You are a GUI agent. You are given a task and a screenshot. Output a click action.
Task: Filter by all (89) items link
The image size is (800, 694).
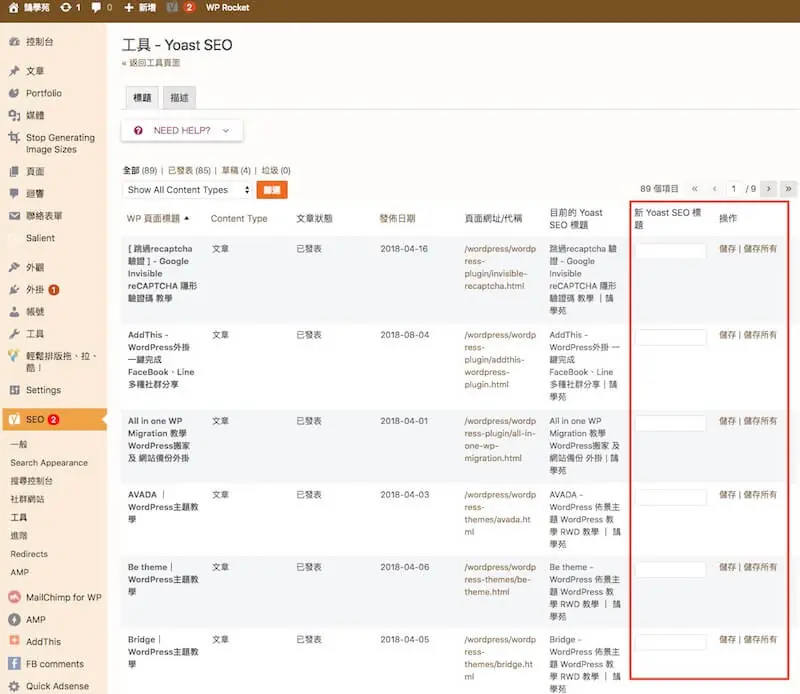pyautogui.click(x=140, y=170)
